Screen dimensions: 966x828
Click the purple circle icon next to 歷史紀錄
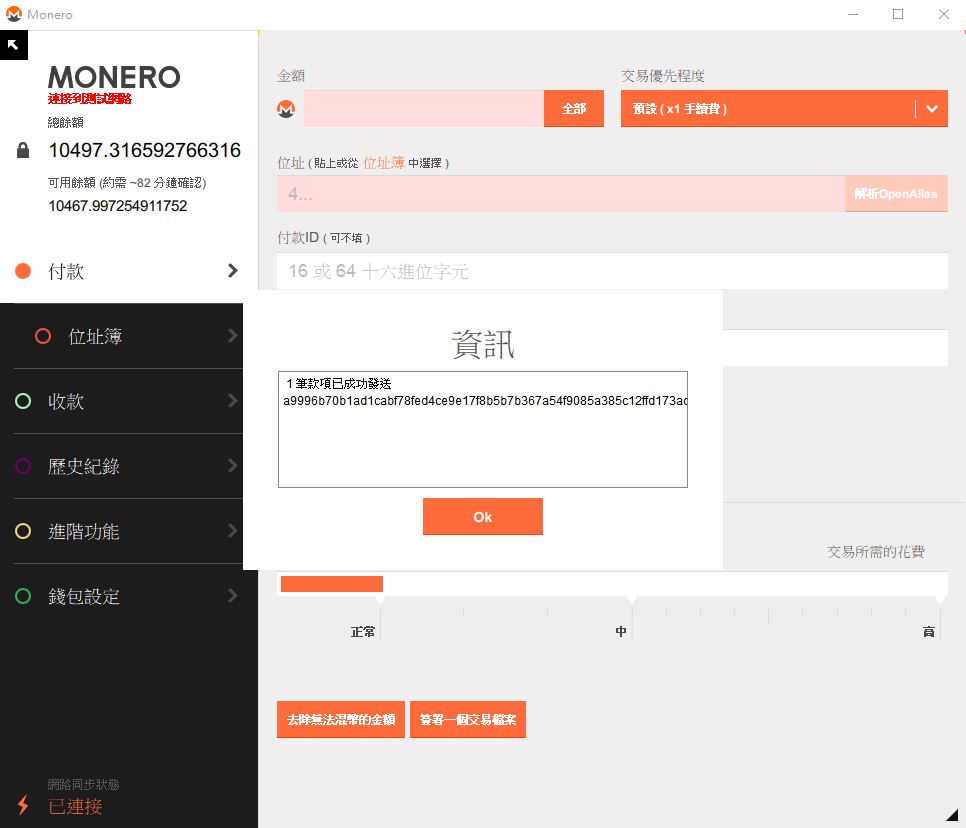click(x=23, y=466)
